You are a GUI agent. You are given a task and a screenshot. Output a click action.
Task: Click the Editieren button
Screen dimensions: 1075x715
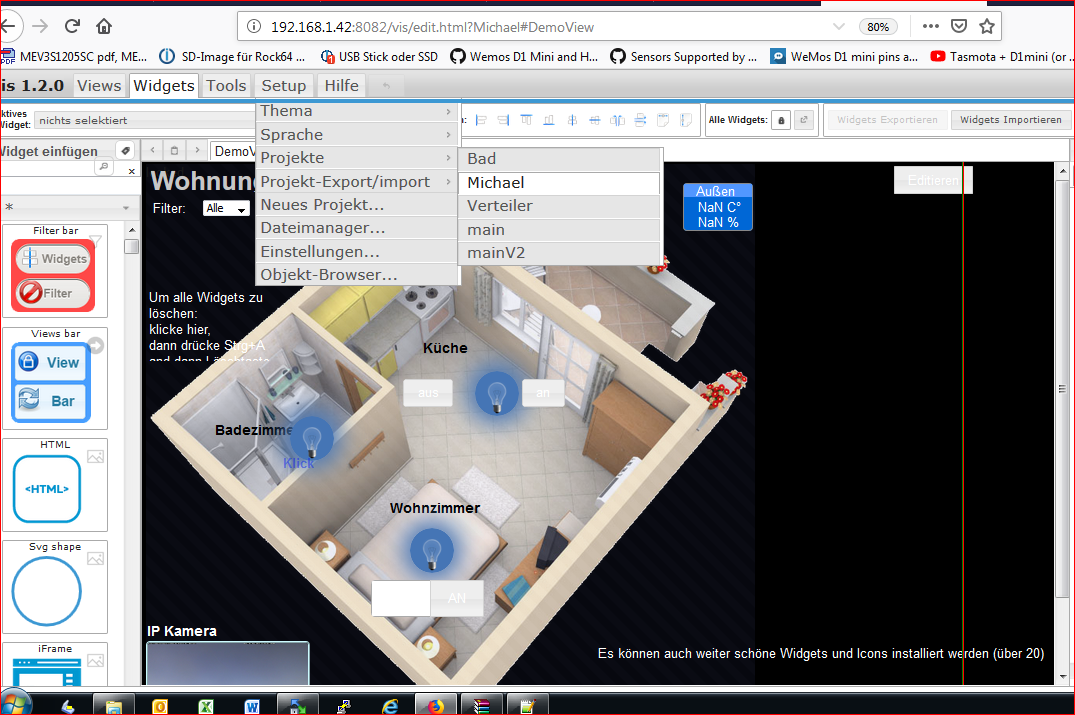(933, 180)
